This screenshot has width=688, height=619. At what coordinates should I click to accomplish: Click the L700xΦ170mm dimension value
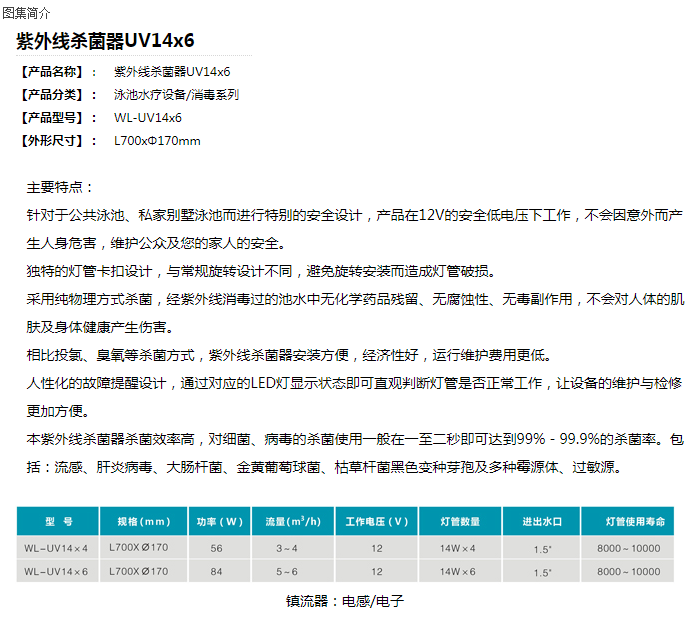157,141
